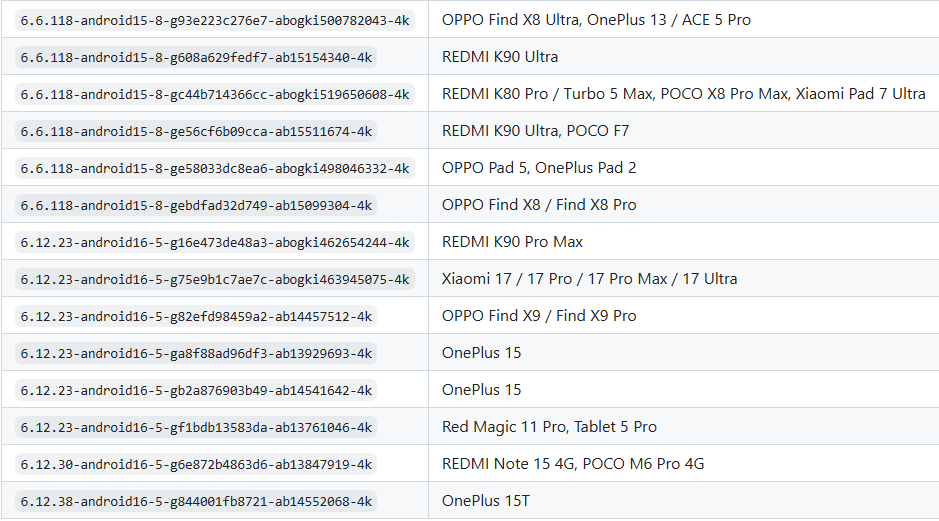939x521 pixels.
Task: Select kernel 6.12.38-android16-5-g844001fb8721-ab14552068-4k
Action: coord(196,502)
